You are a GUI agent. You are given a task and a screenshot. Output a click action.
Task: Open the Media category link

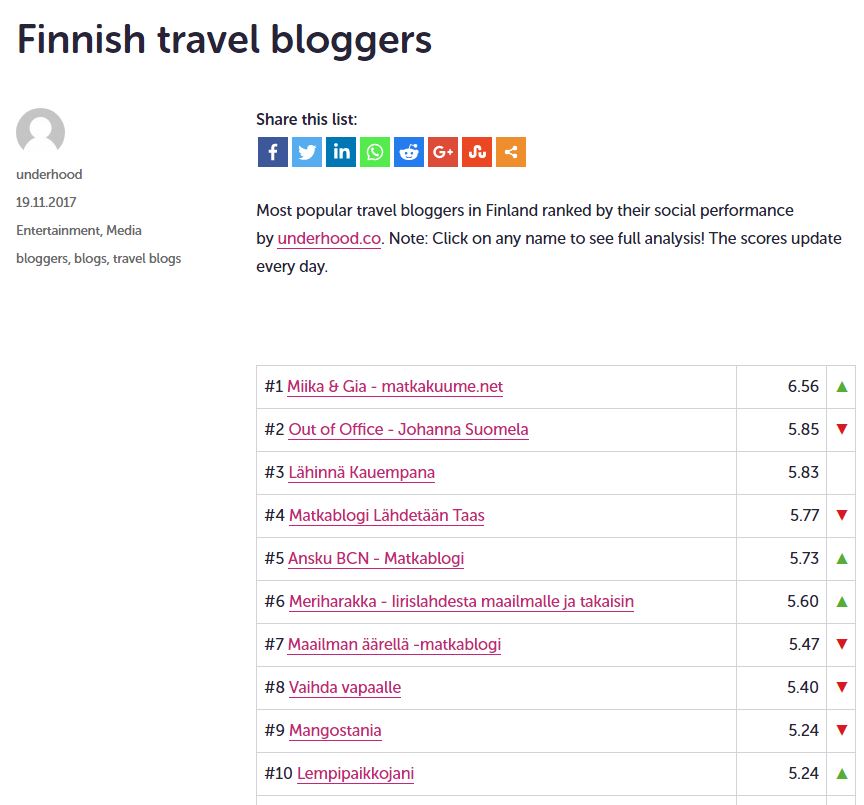[x=124, y=231]
